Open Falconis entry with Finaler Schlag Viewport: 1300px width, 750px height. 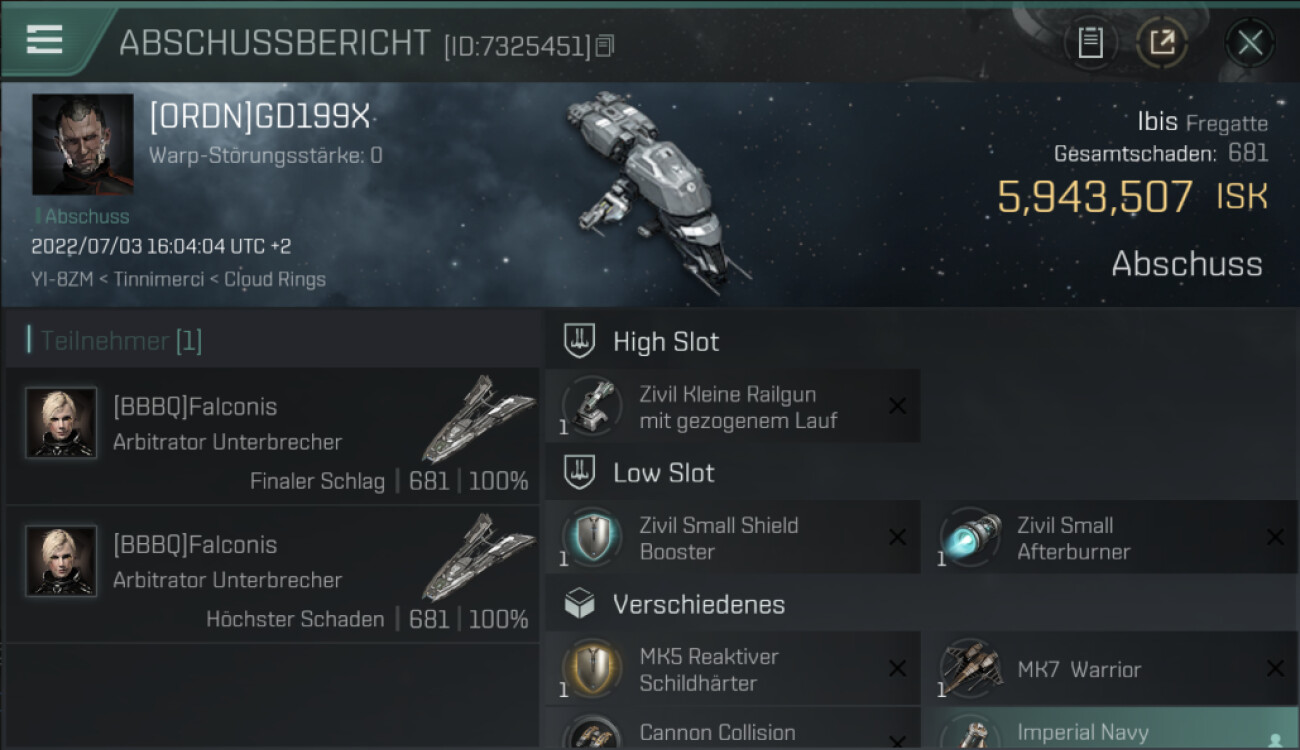(272, 437)
